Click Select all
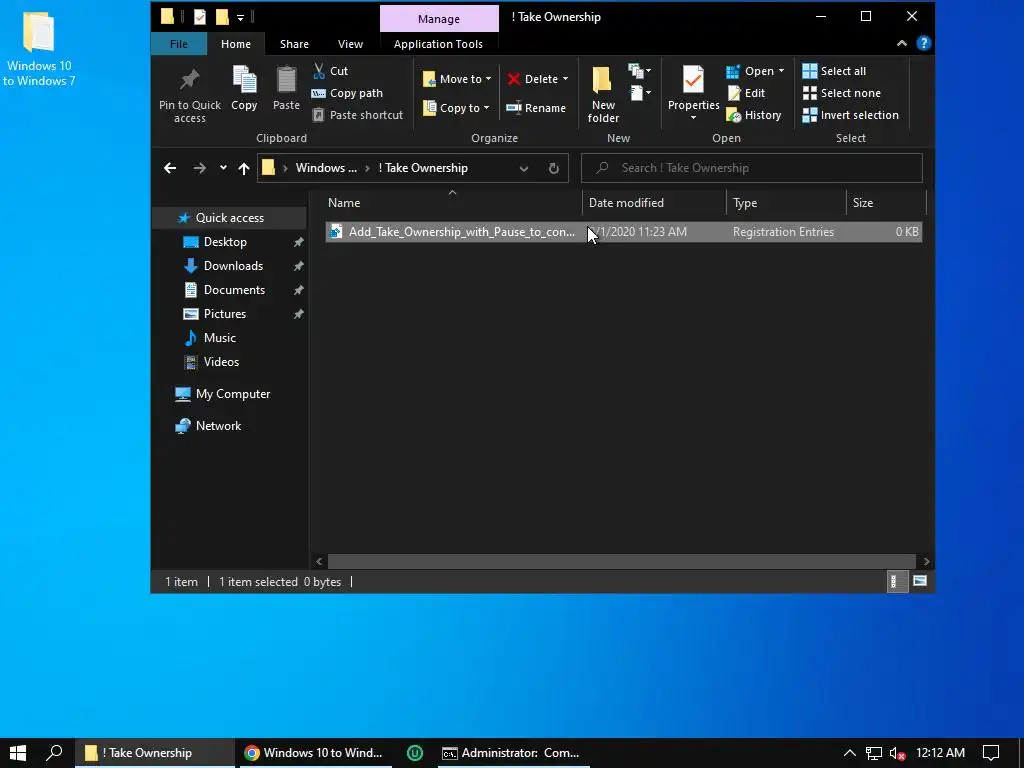Image resolution: width=1024 pixels, height=768 pixels. (x=834, y=71)
